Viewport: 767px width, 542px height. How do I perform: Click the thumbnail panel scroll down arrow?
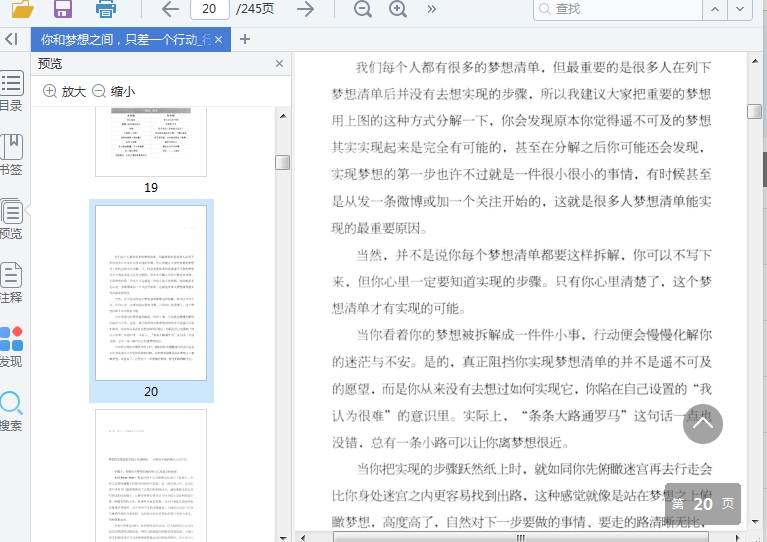point(283,538)
